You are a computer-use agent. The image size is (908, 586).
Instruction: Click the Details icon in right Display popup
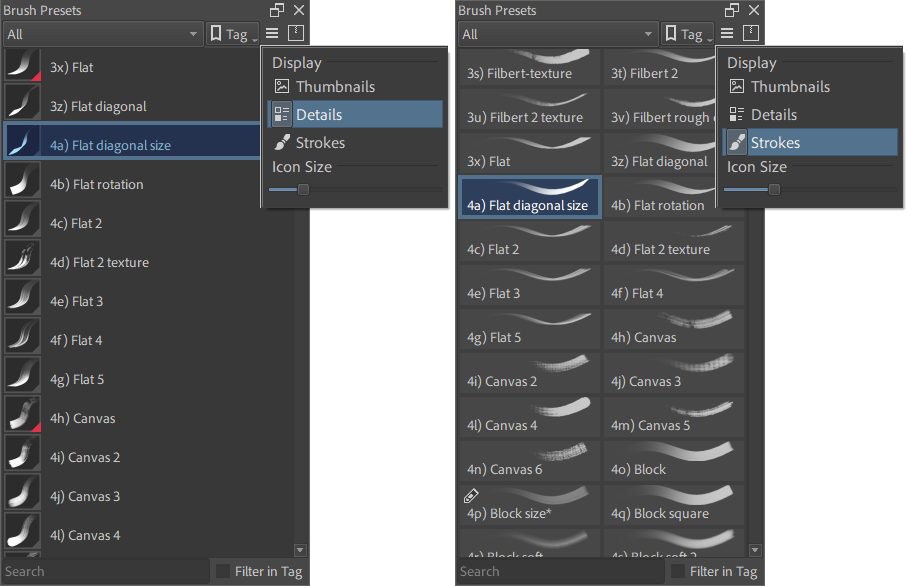(x=737, y=114)
